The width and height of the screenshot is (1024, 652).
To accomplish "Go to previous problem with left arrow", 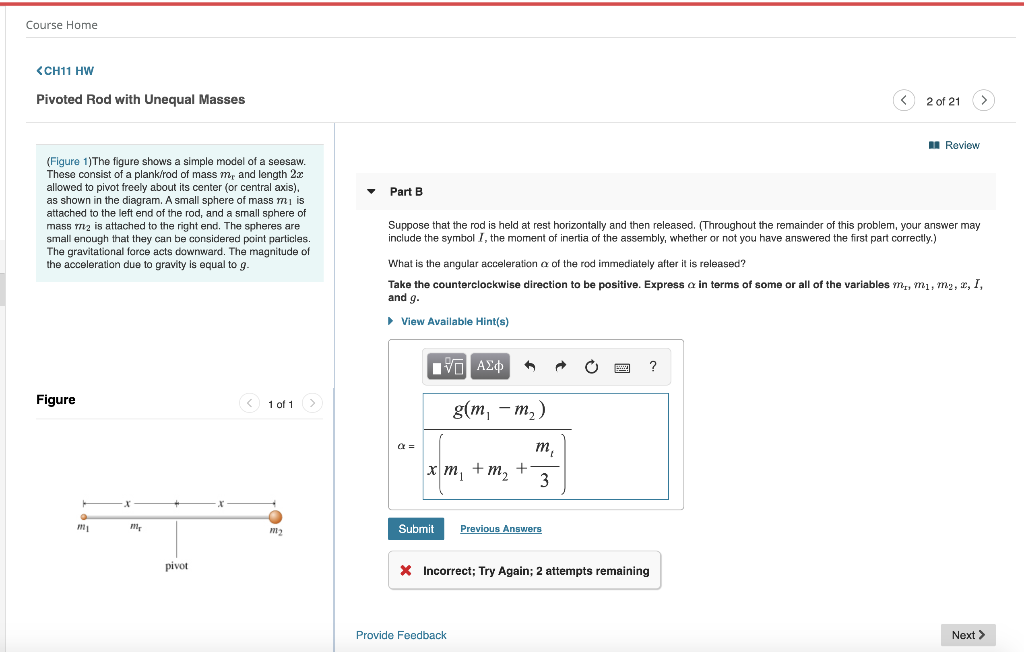I will click(903, 100).
